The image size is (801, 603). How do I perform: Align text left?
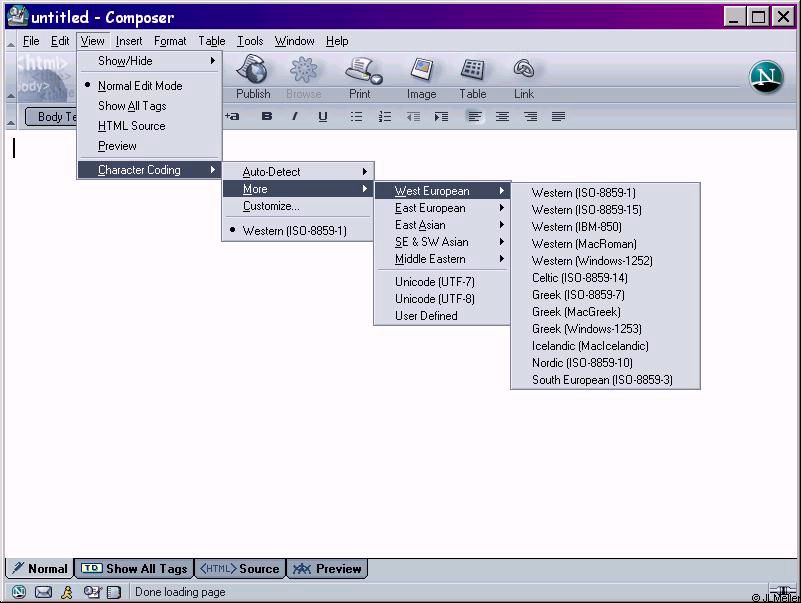(x=475, y=117)
